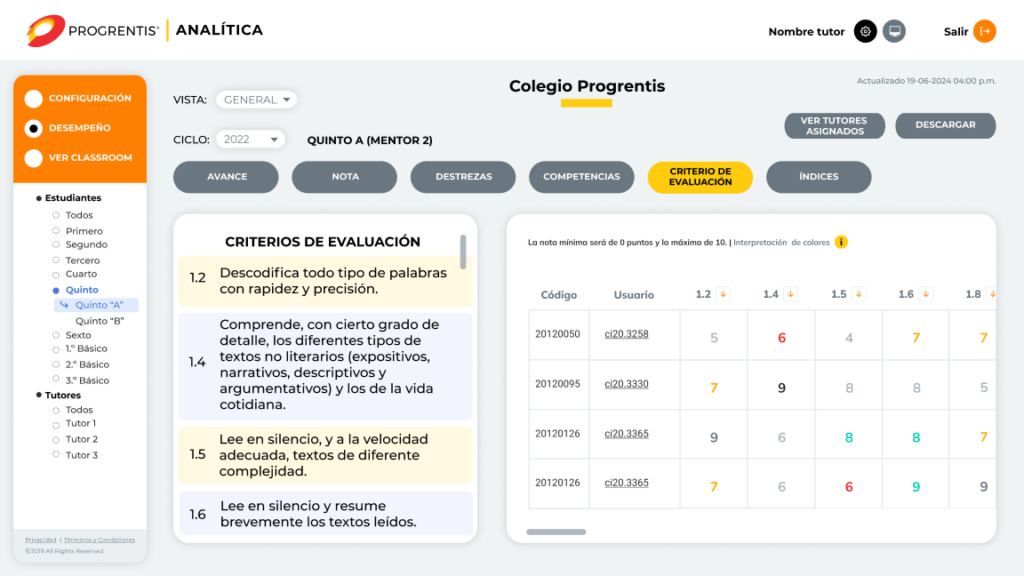The image size is (1024, 576).
Task: Click the criteria list vertical scrollbar
Action: click(463, 251)
